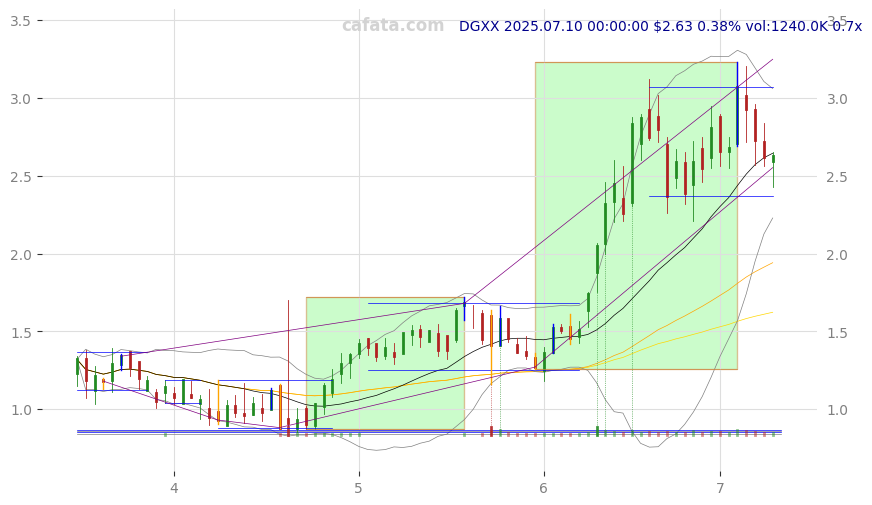Click the DGXX chart title text

[x=660, y=26]
